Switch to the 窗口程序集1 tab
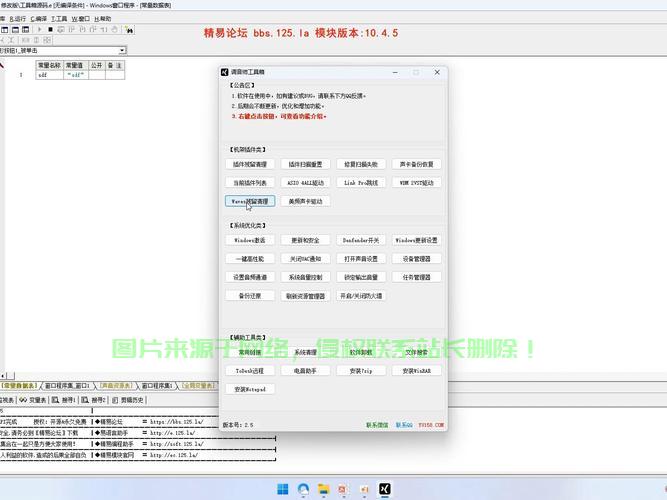The height and width of the screenshot is (500, 667). click(157, 386)
